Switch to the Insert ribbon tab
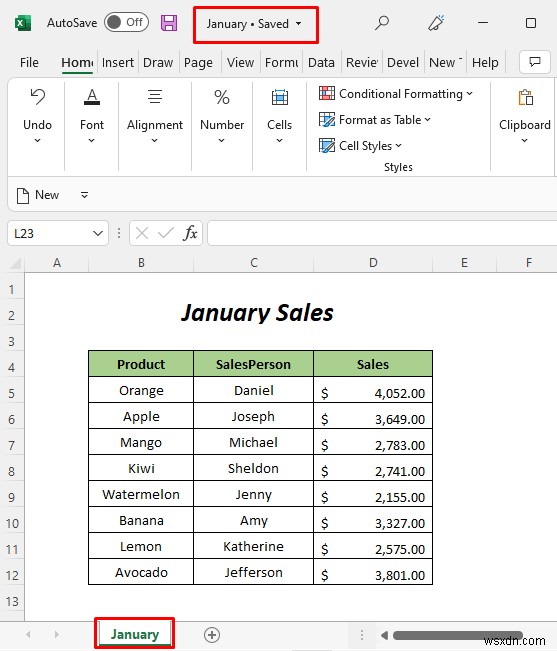Image resolution: width=557 pixels, height=651 pixels. pos(117,63)
